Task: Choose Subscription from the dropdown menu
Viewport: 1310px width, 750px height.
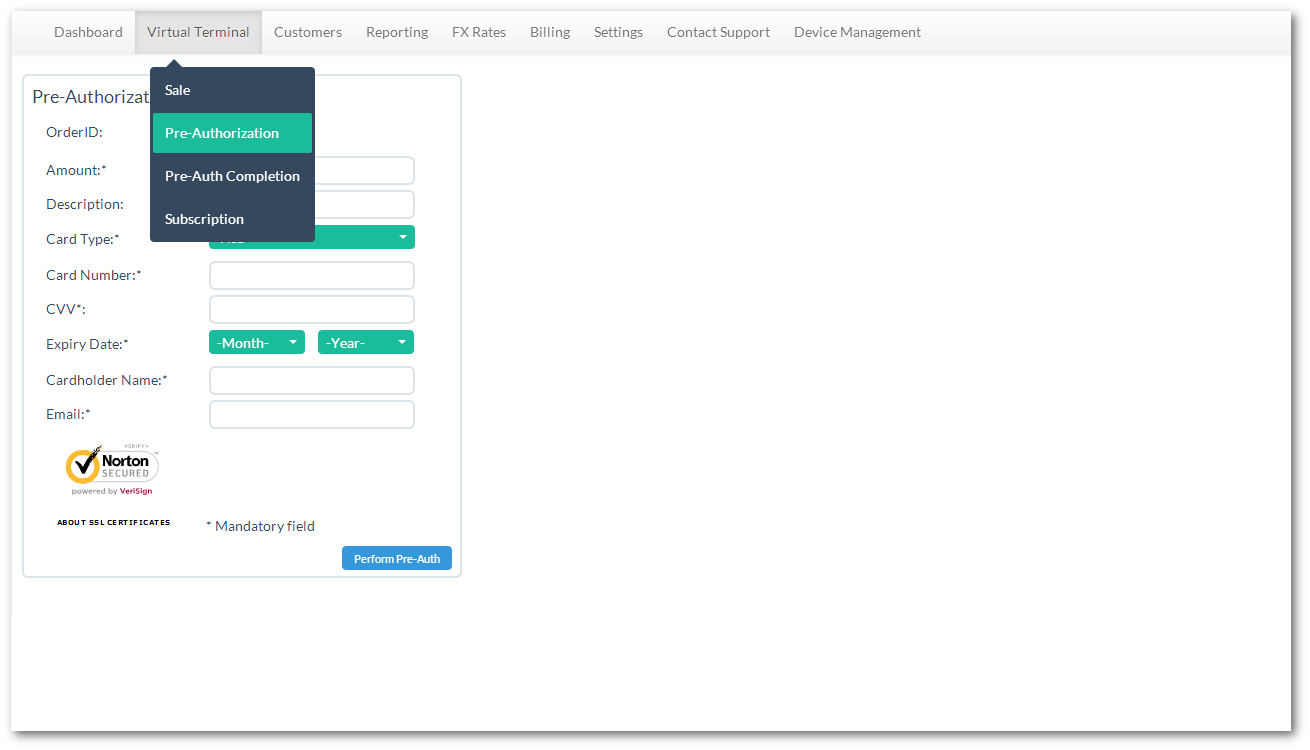Action: point(205,219)
